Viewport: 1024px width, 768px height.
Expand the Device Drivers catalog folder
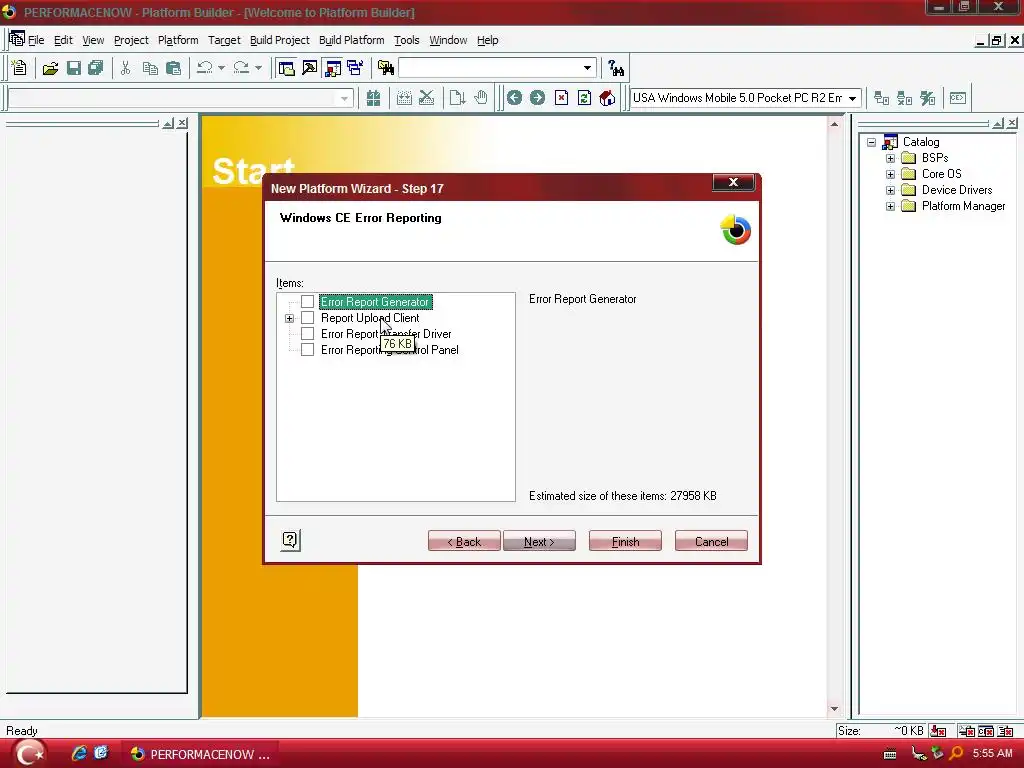(x=890, y=190)
